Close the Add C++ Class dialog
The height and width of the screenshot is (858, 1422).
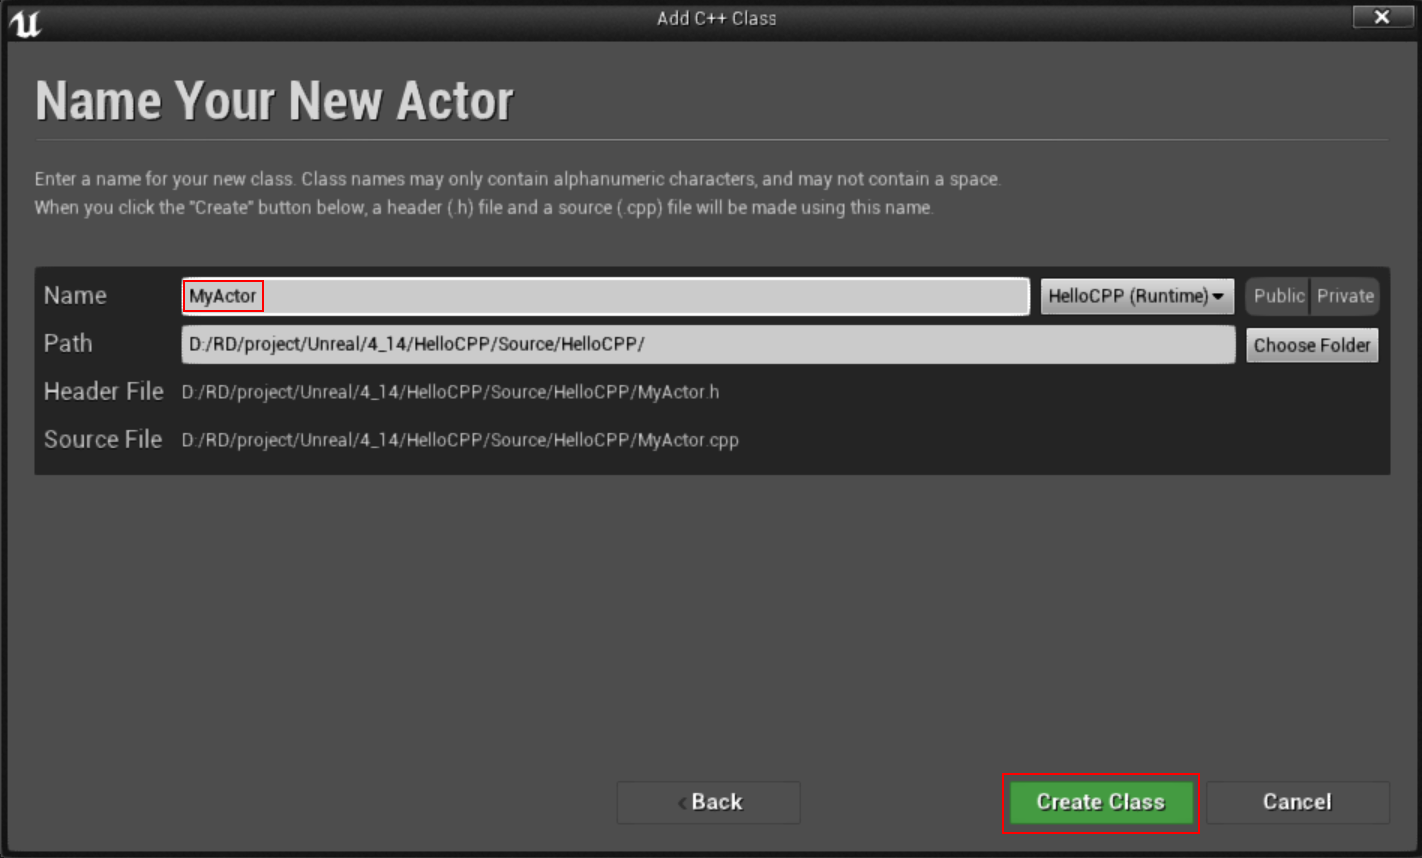pyautogui.click(x=1381, y=16)
